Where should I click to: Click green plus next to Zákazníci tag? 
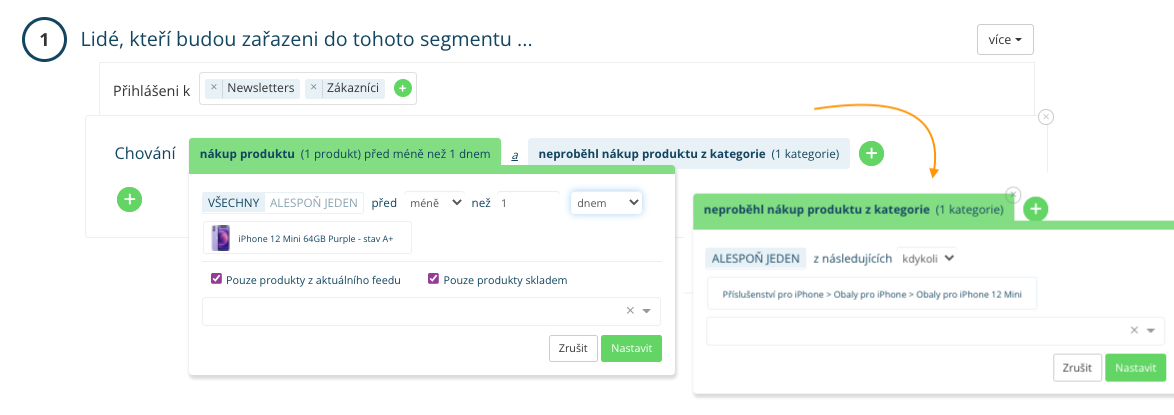click(402, 88)
